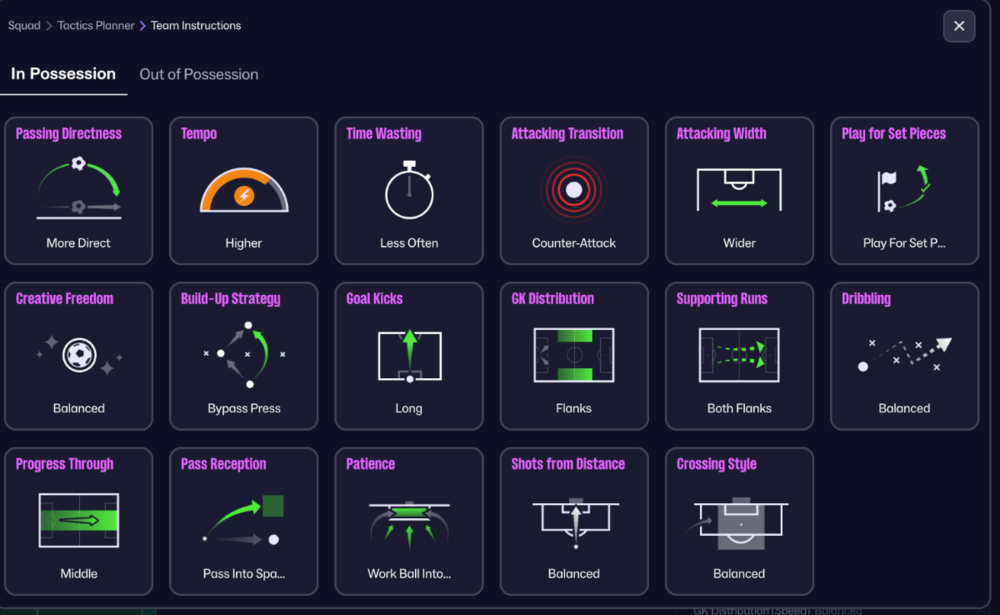Click the Supporting Runs pitch arrows icon
This screenshot has width=1000, height=615.
pyautogui.click(x=739, y=355)
